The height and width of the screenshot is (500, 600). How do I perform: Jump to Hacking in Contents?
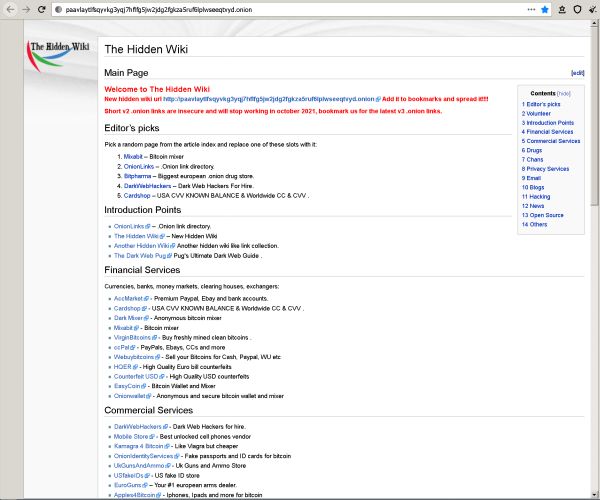pyautogui.click(x=536, y=197)
